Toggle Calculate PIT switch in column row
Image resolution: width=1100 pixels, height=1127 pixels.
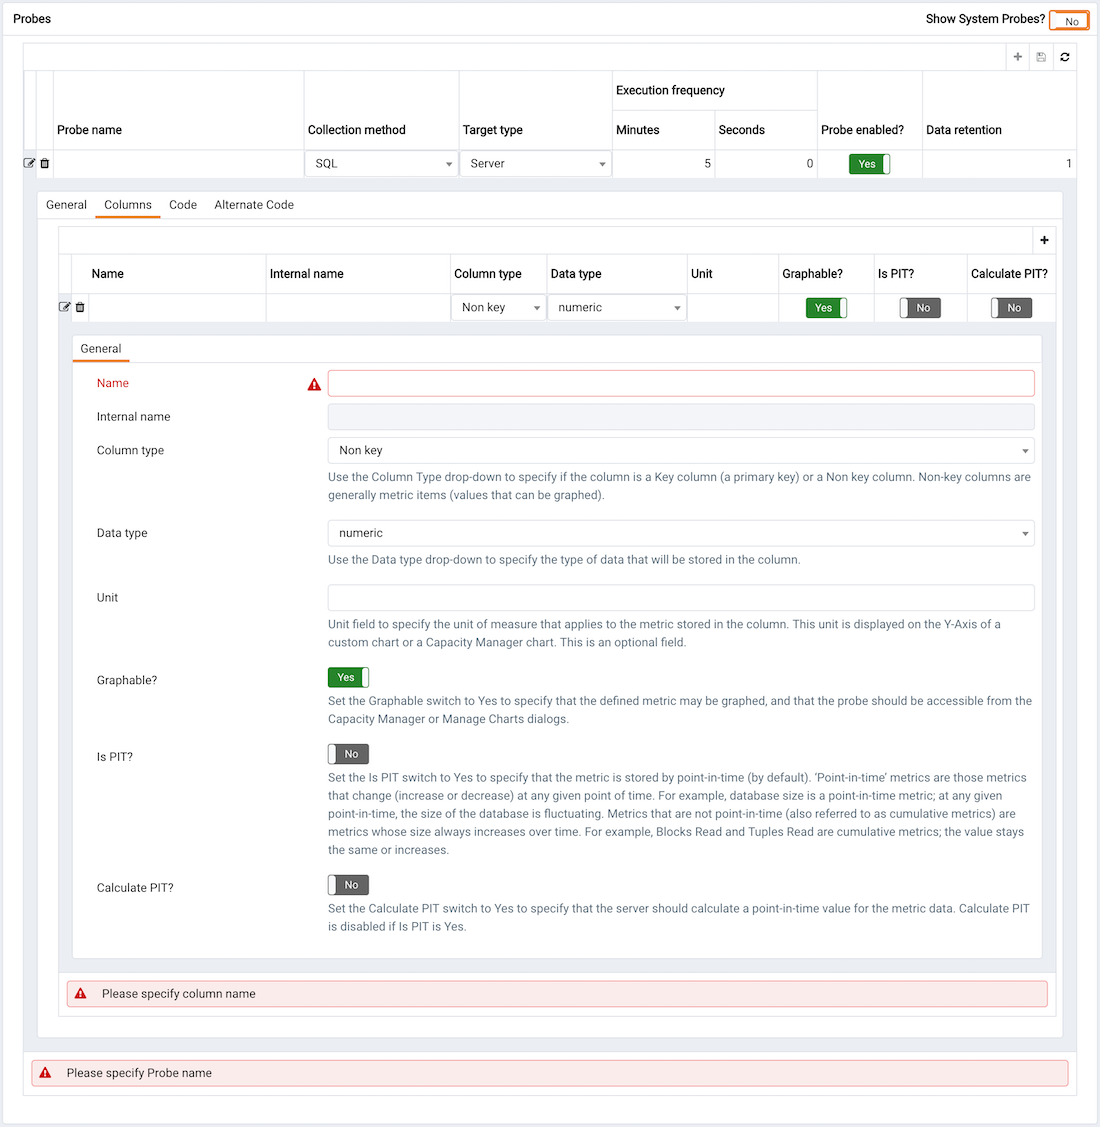pos(1012,308)
